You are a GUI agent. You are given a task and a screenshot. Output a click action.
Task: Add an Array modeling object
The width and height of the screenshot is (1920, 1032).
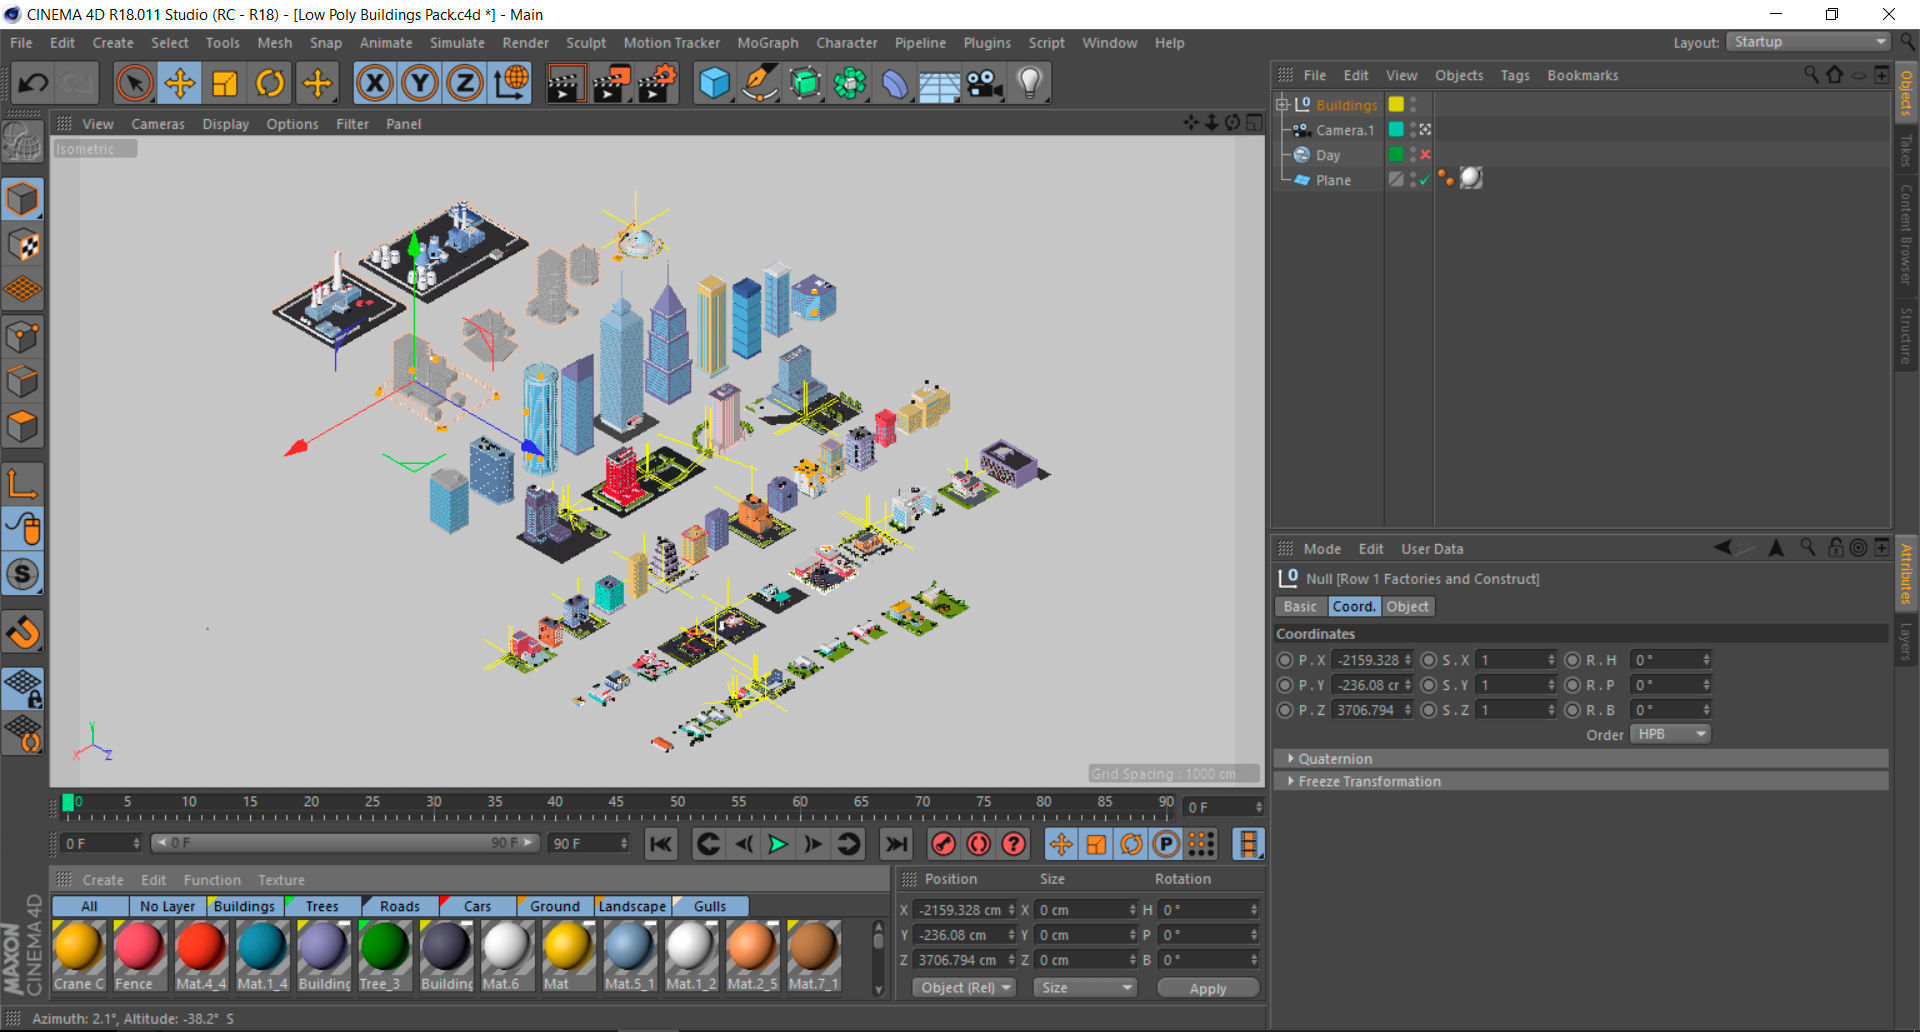coord(850,83)
